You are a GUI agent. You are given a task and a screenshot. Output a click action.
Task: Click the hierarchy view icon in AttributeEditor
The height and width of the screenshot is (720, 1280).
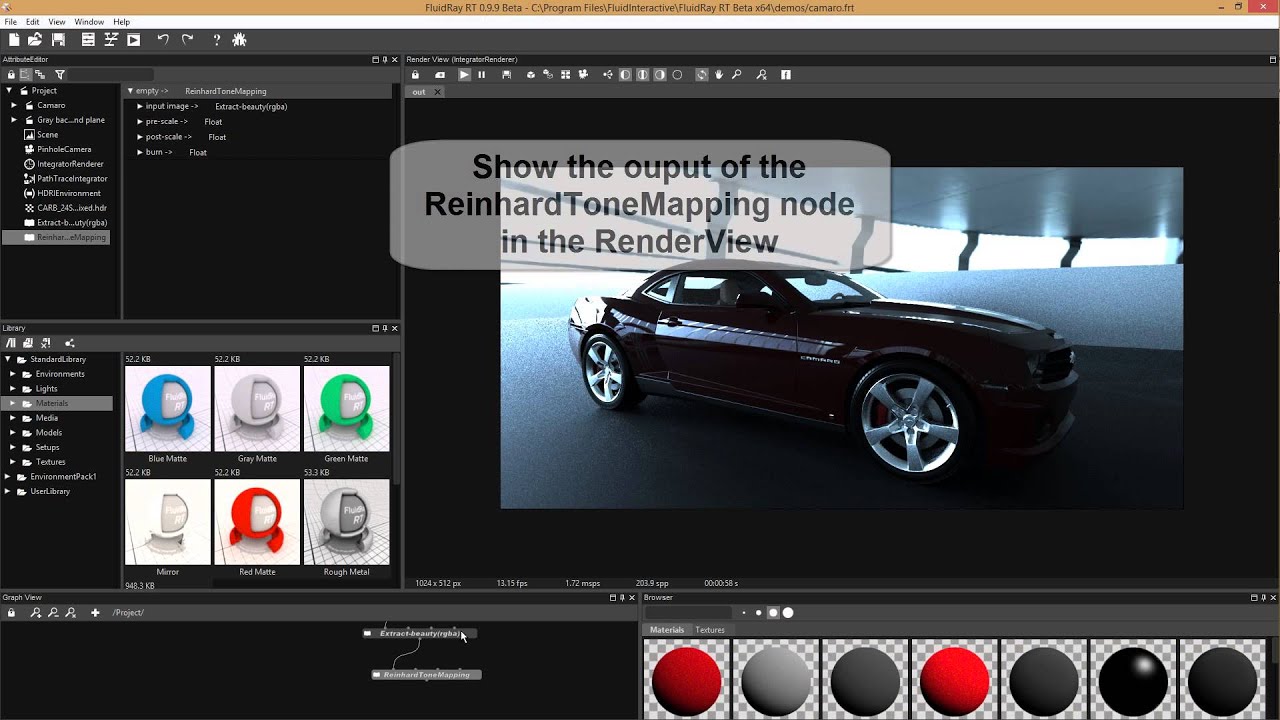(40, 74)
